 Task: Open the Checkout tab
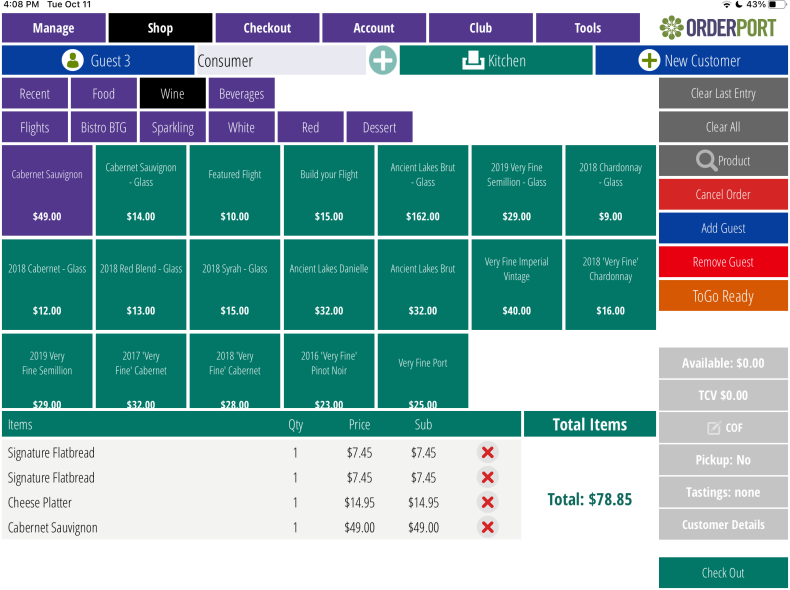[x=268, y=28]
